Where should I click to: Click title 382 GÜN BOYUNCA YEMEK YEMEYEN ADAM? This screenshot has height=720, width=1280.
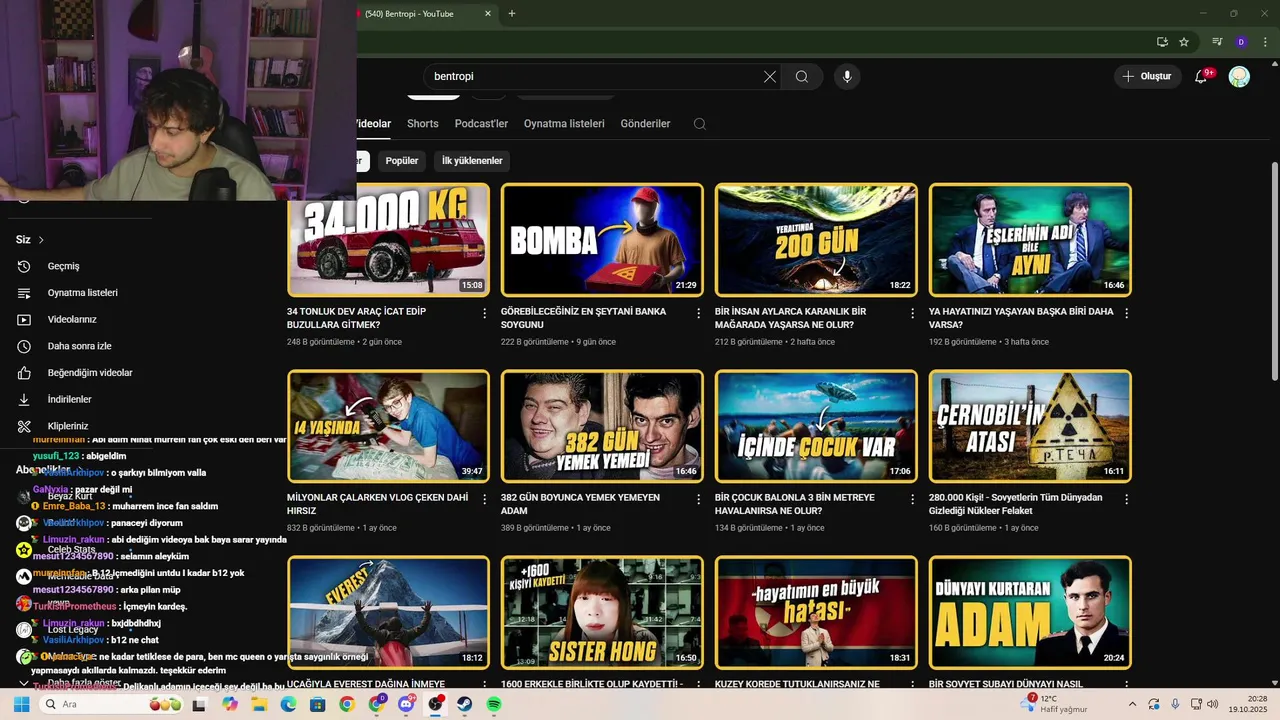tap(580, 504)
